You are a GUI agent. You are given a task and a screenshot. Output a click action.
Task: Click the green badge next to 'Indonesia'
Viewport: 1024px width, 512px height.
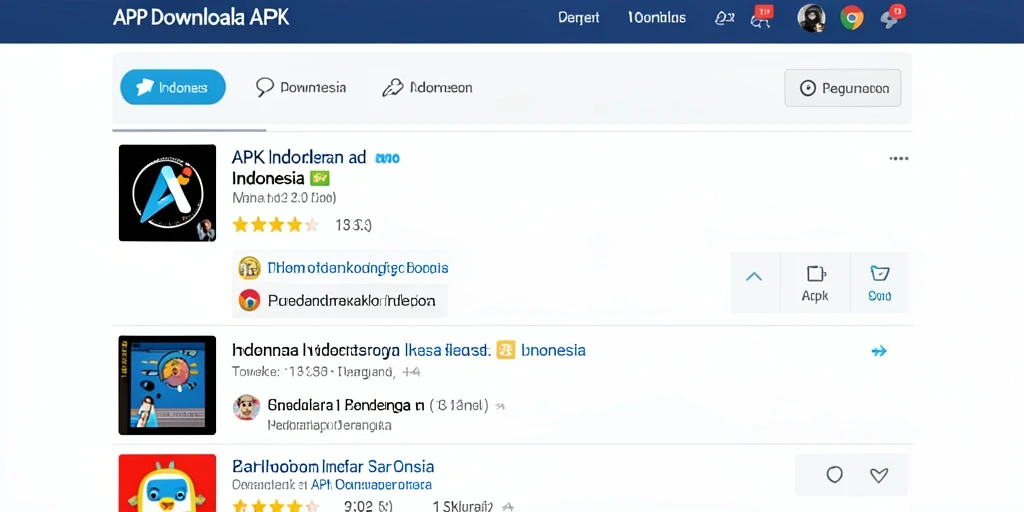(319, 178)
